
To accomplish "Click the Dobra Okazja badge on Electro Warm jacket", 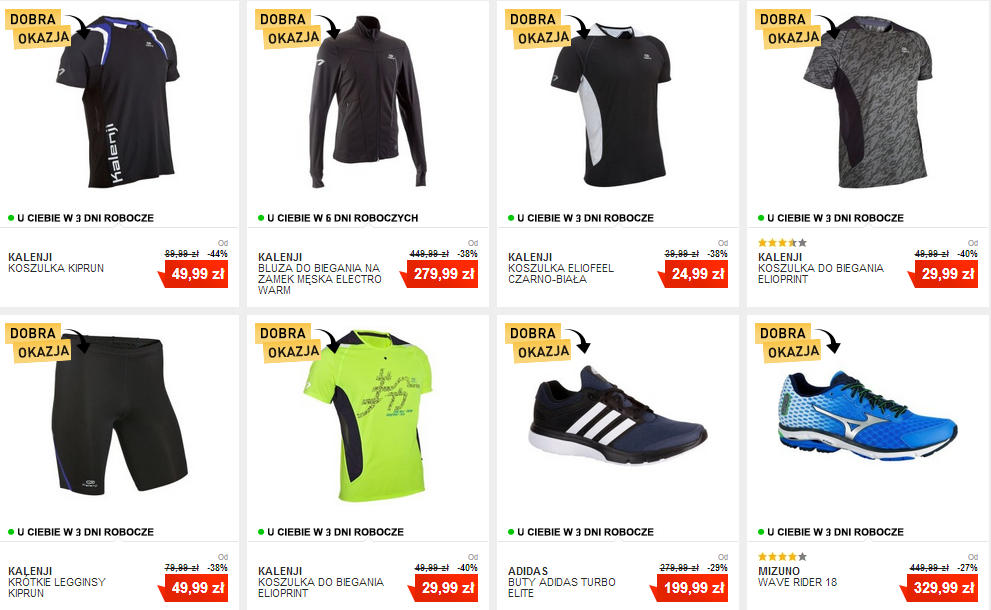I will (x=289, y=28).
